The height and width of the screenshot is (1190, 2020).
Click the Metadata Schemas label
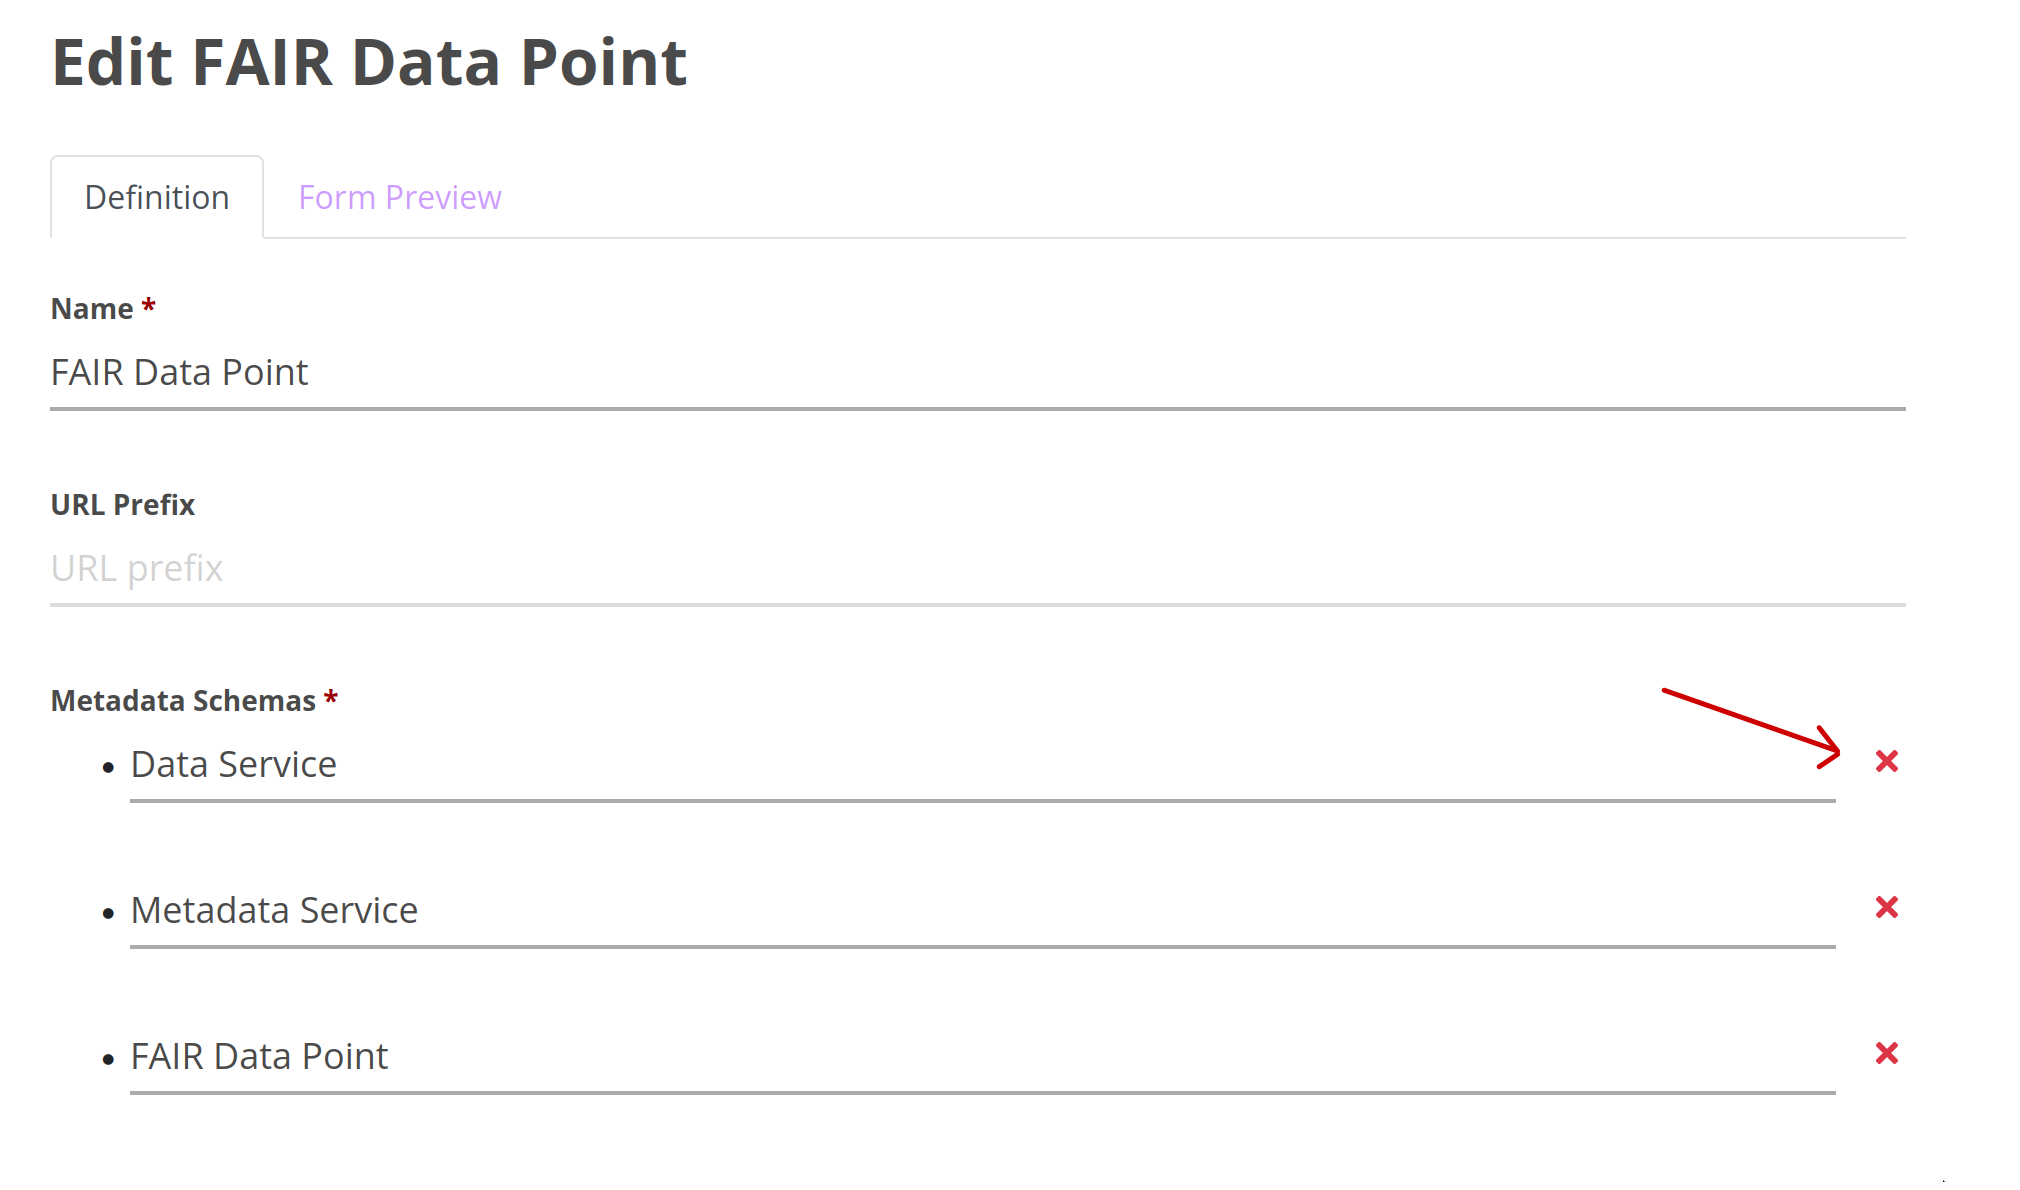pos(183,701)
